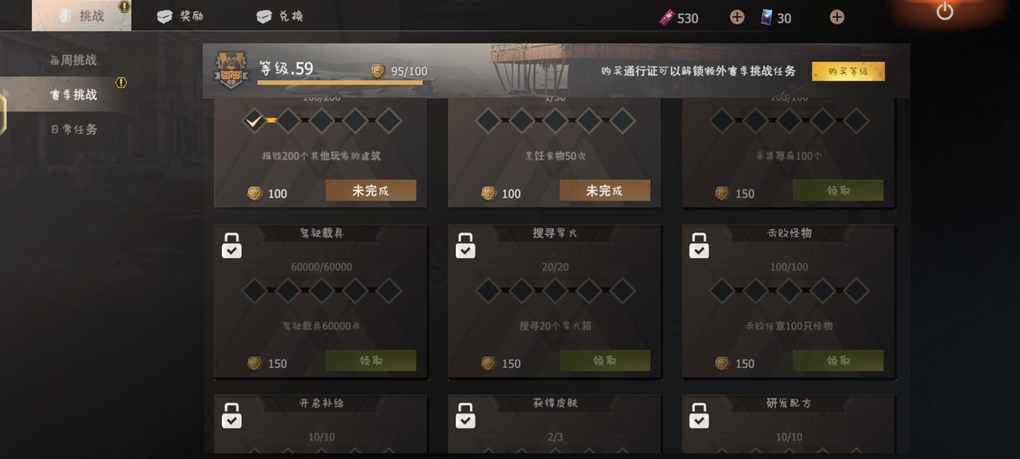Tap the checked first diamond stage marker
Screen dimensions: 1020x459
[254, 120]
